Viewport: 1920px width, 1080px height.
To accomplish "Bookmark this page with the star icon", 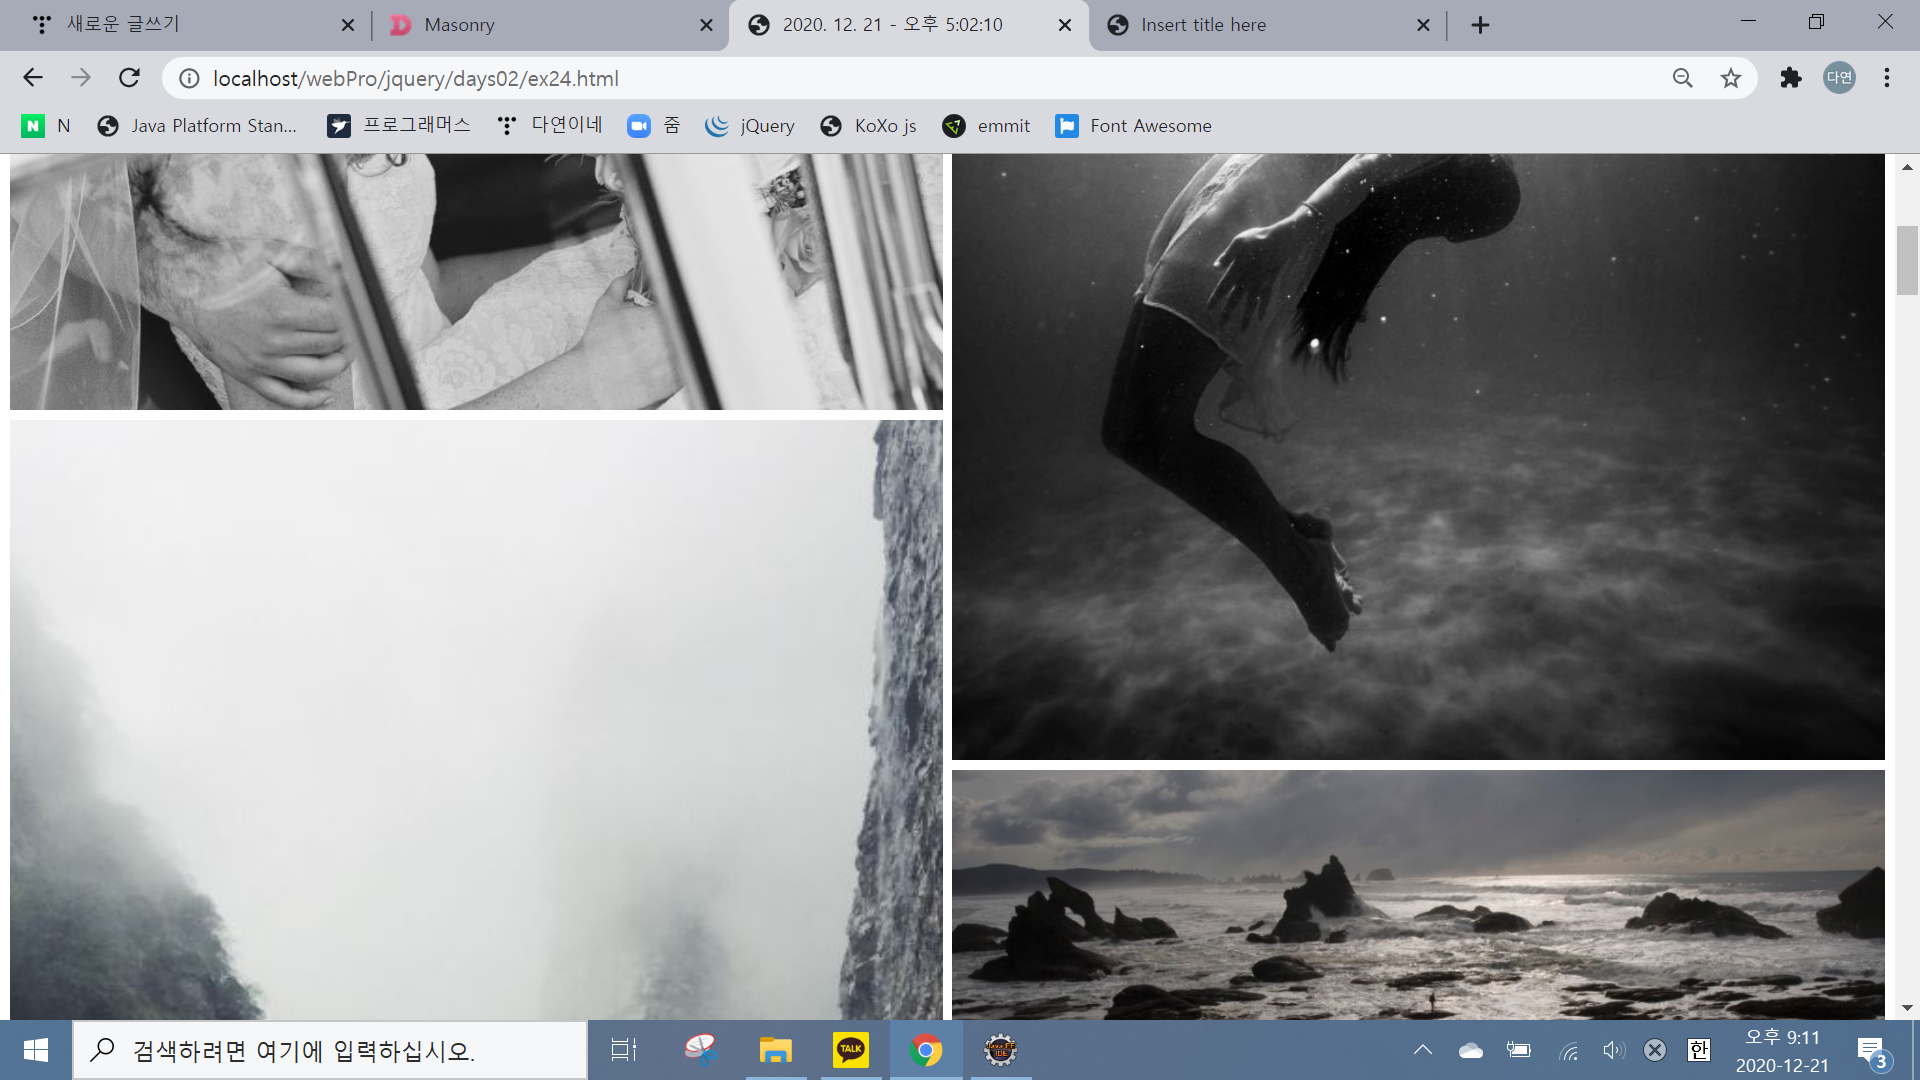I will click(x=1730, y=78).
